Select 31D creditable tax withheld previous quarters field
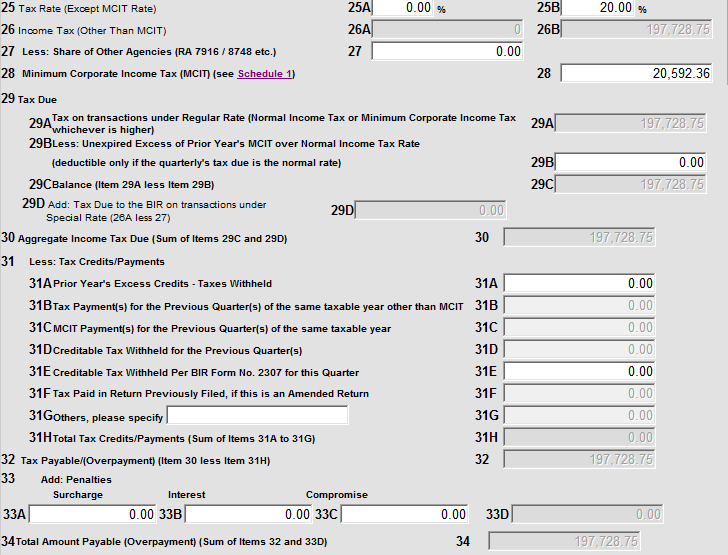This screenshot has height=555, width=728. click(579, 349)
